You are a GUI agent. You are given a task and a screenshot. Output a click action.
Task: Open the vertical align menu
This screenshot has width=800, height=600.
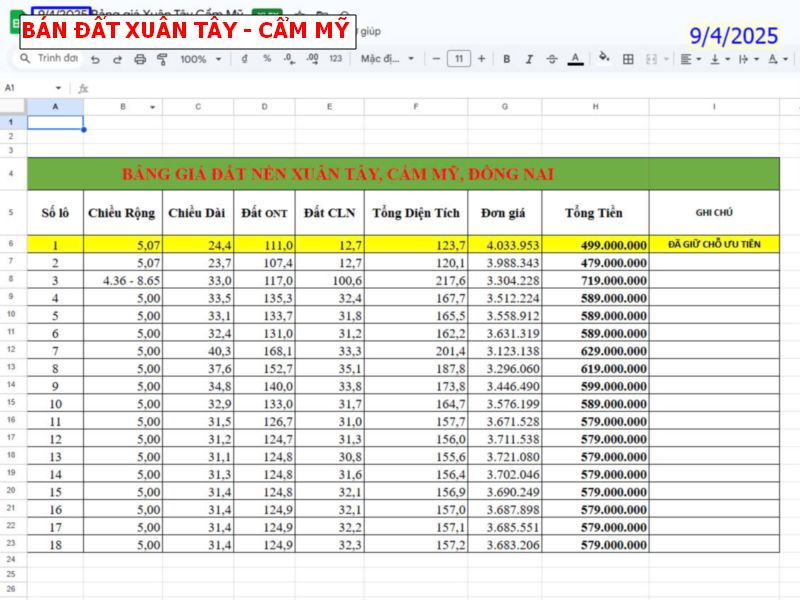pos(719,59)
